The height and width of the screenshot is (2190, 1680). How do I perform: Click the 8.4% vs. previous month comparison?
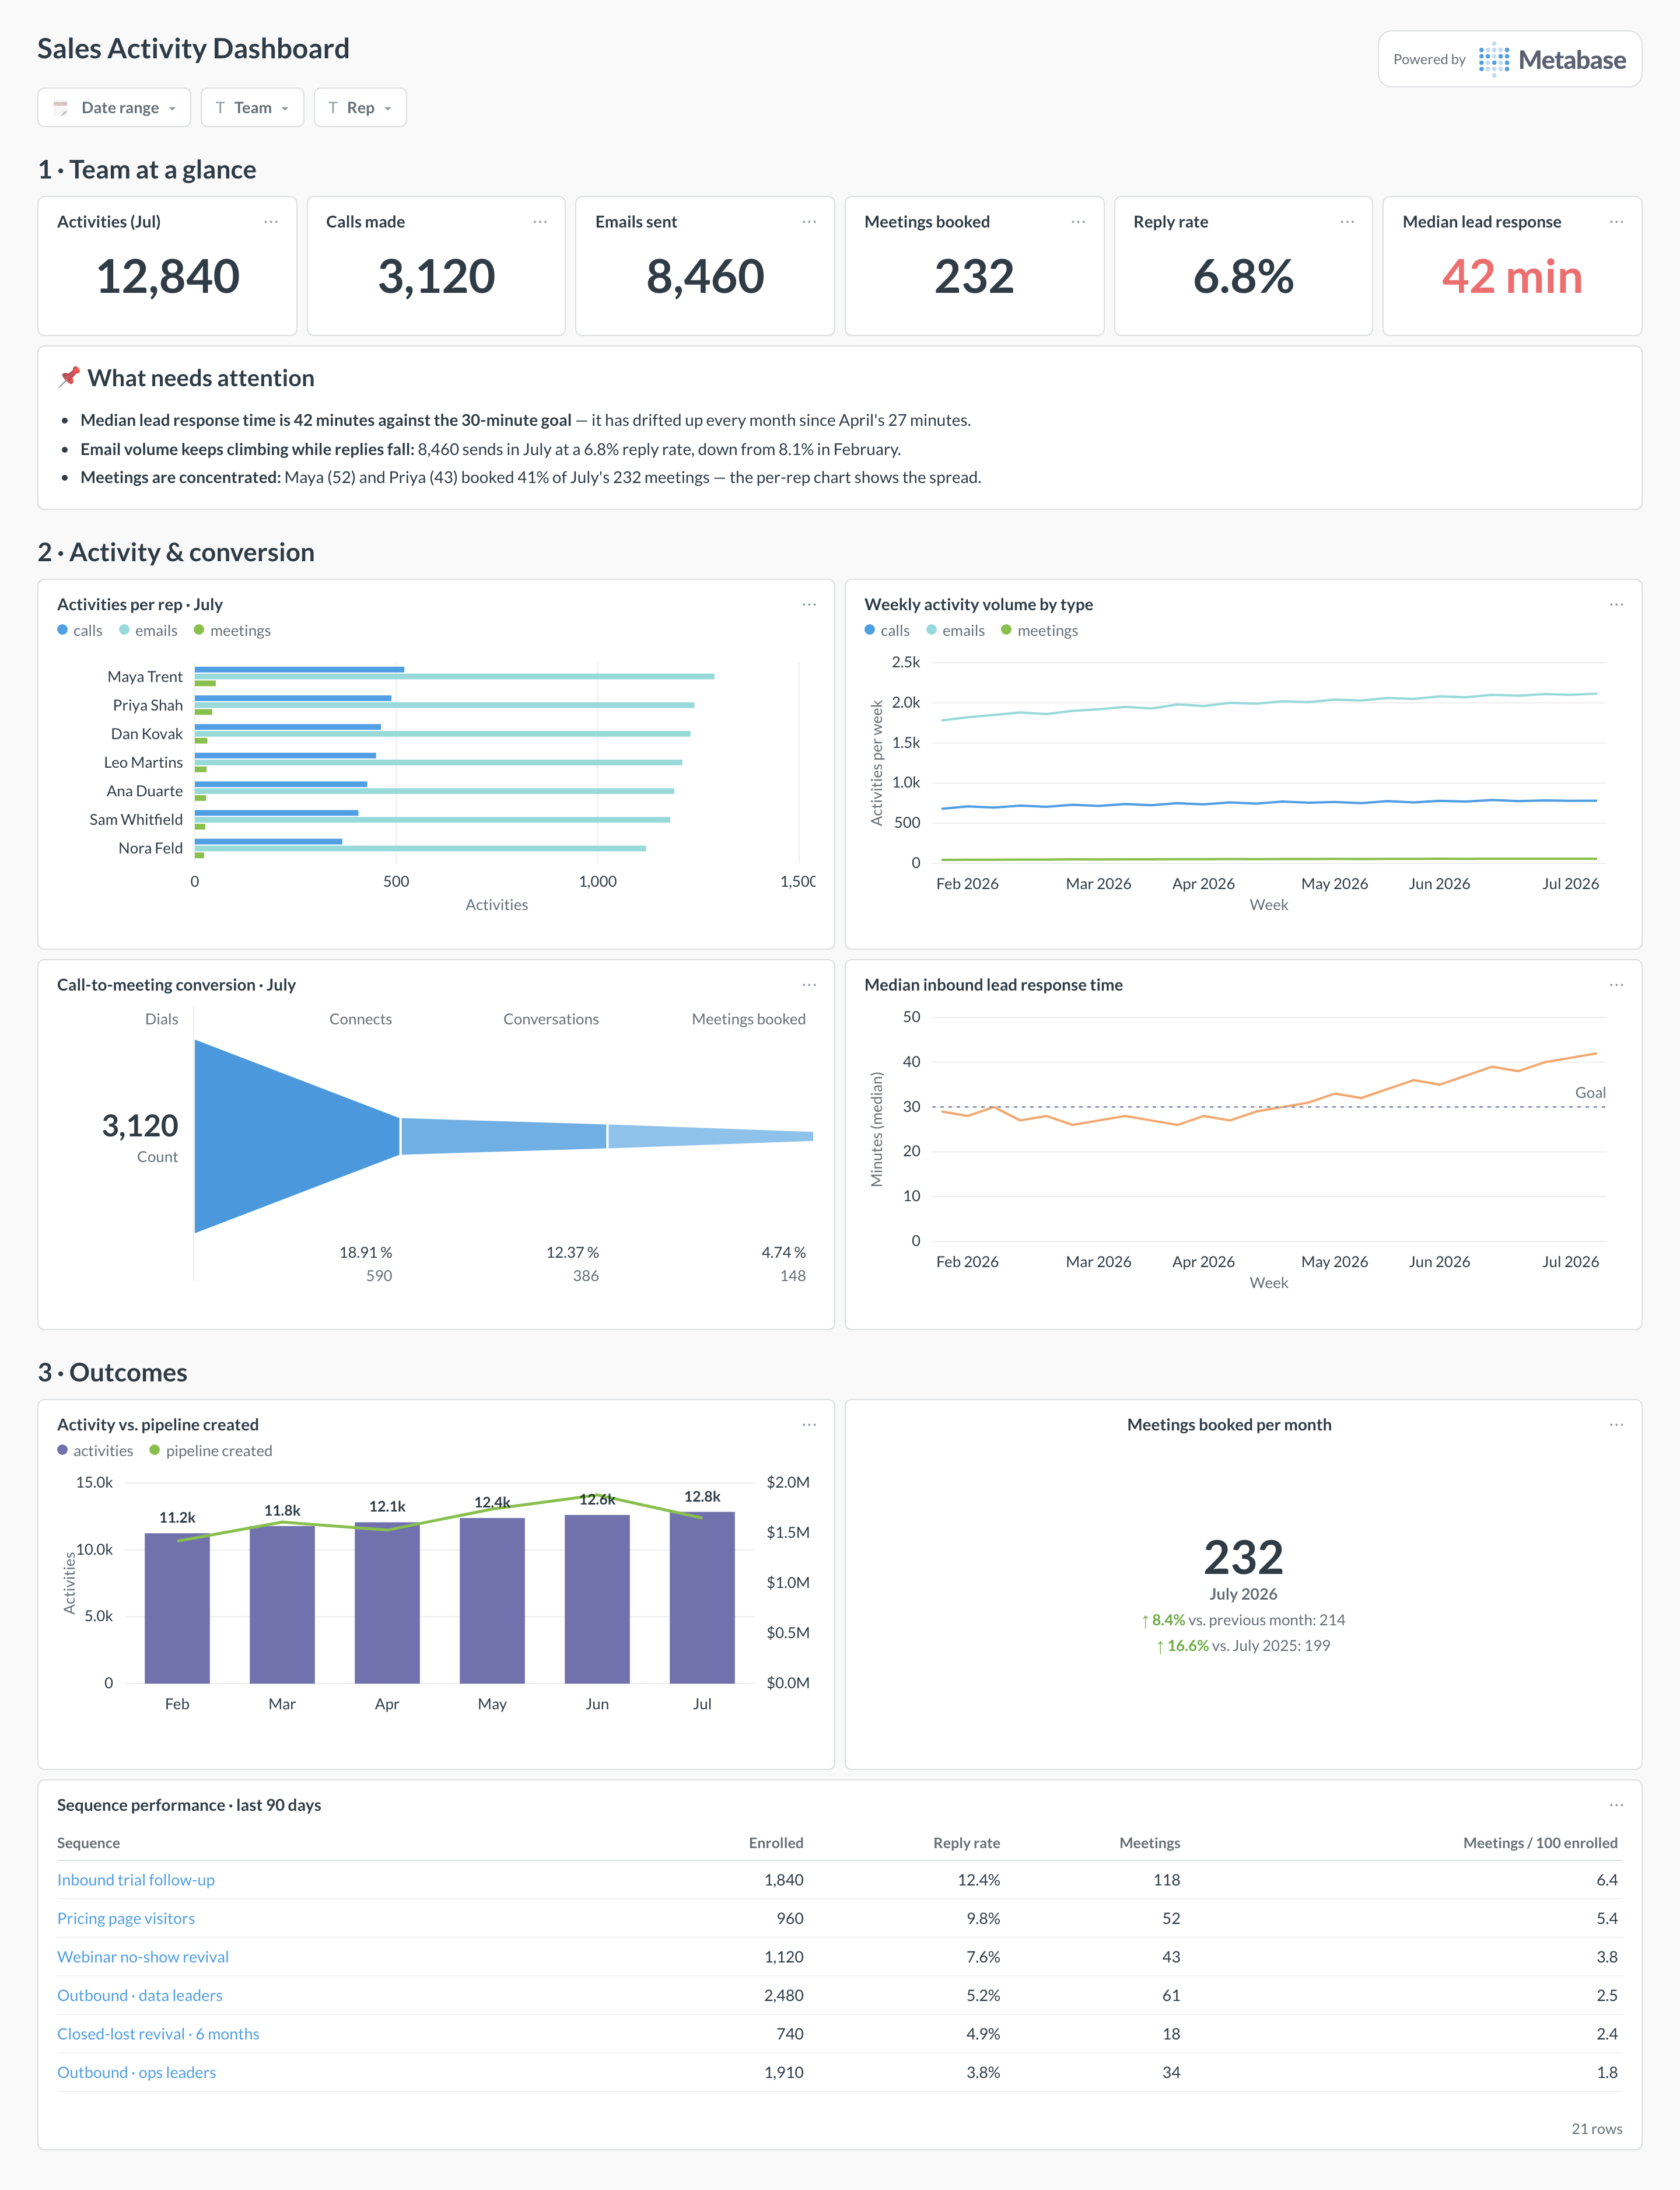[1243, 1620]
